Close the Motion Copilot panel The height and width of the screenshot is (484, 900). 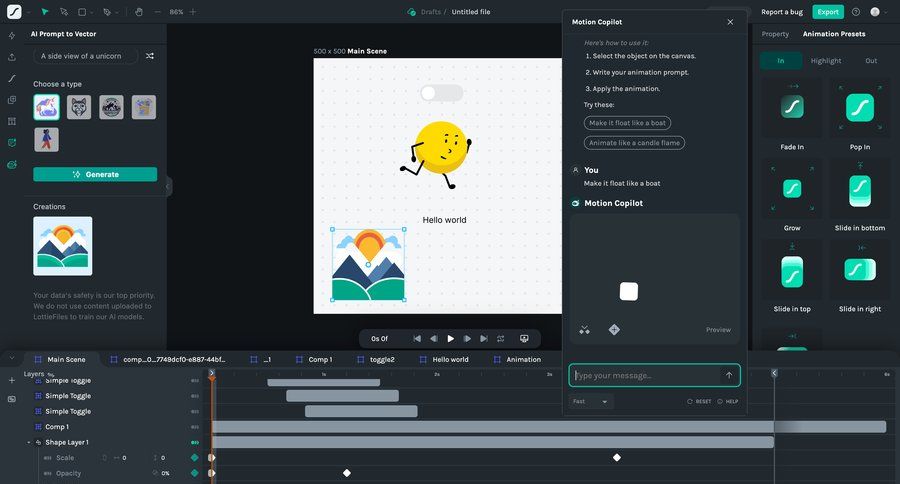click(x=730, y=22)
